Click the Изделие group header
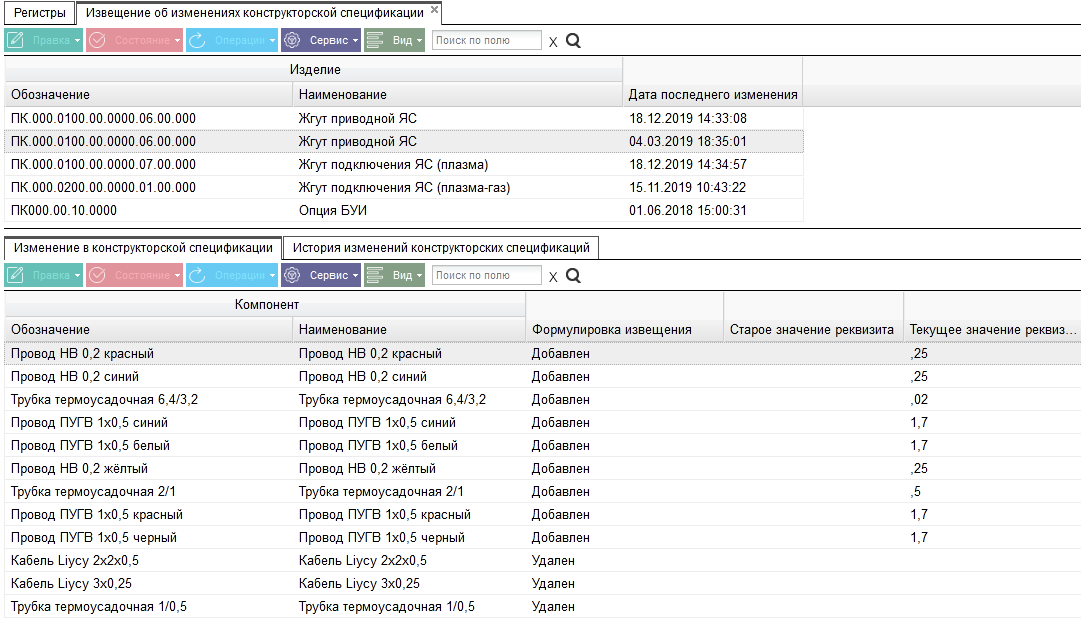Viewport: 1081px width, 640px height. point(314,70)
